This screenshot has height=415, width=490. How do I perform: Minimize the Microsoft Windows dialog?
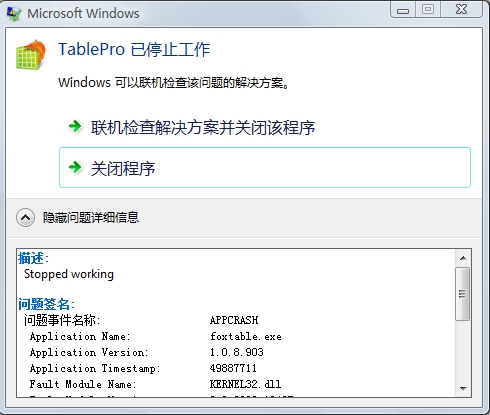tap(403, 9)
